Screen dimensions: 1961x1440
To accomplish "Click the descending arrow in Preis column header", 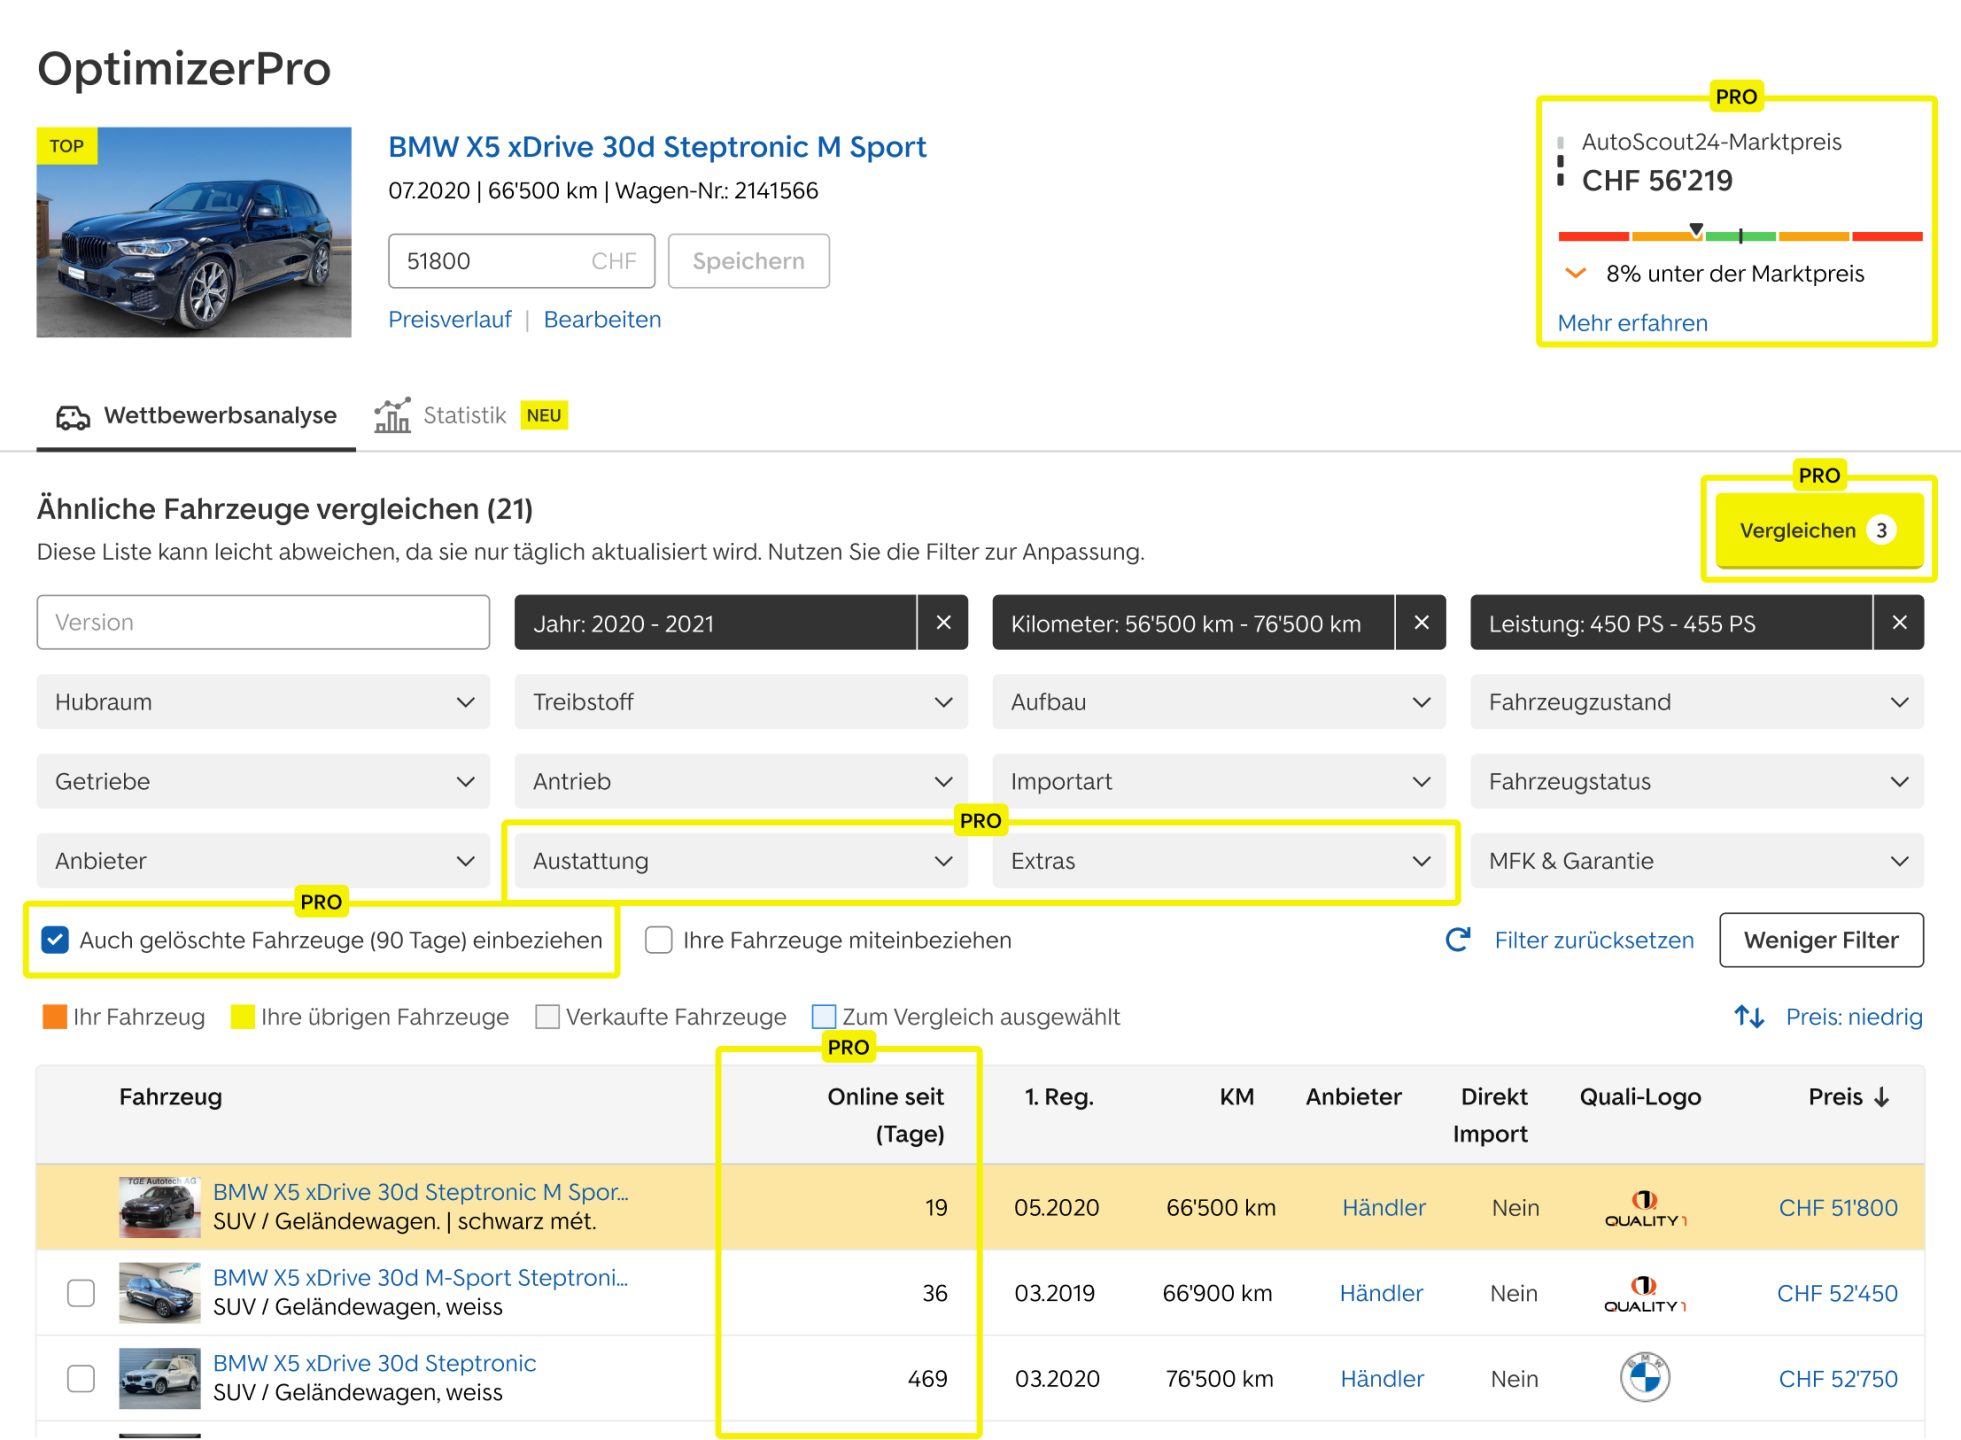I will click(x=1882, y=1097).
